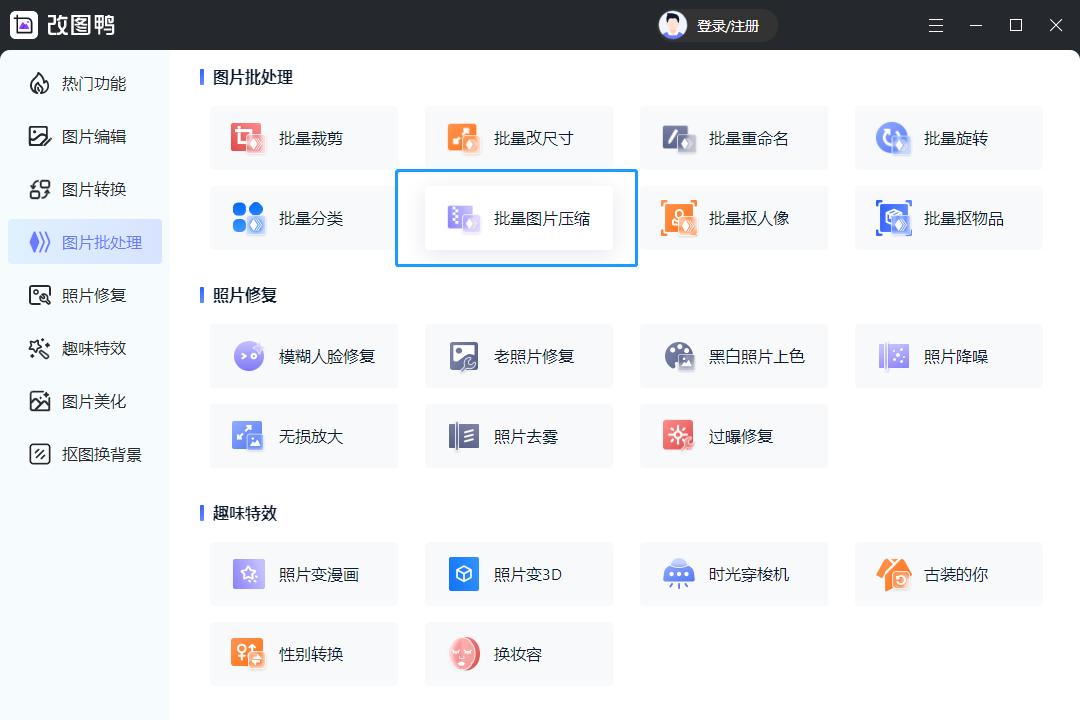The height and width of the screenshot is (720, 1080).
Task: Select 模糊人脸修复 blurry face repair
Action: (304, 356)
